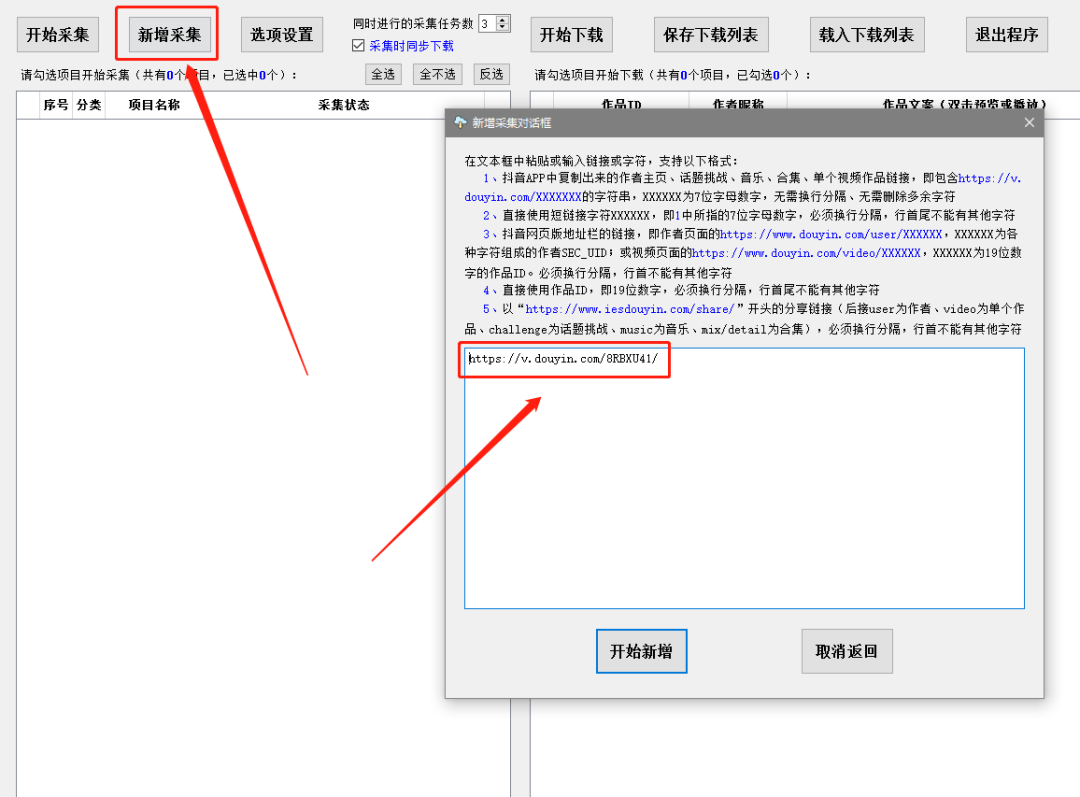The width and height of the screenshot is (1080, 797).
Task: Sort by 序号 column header
Action: [56, 105]
